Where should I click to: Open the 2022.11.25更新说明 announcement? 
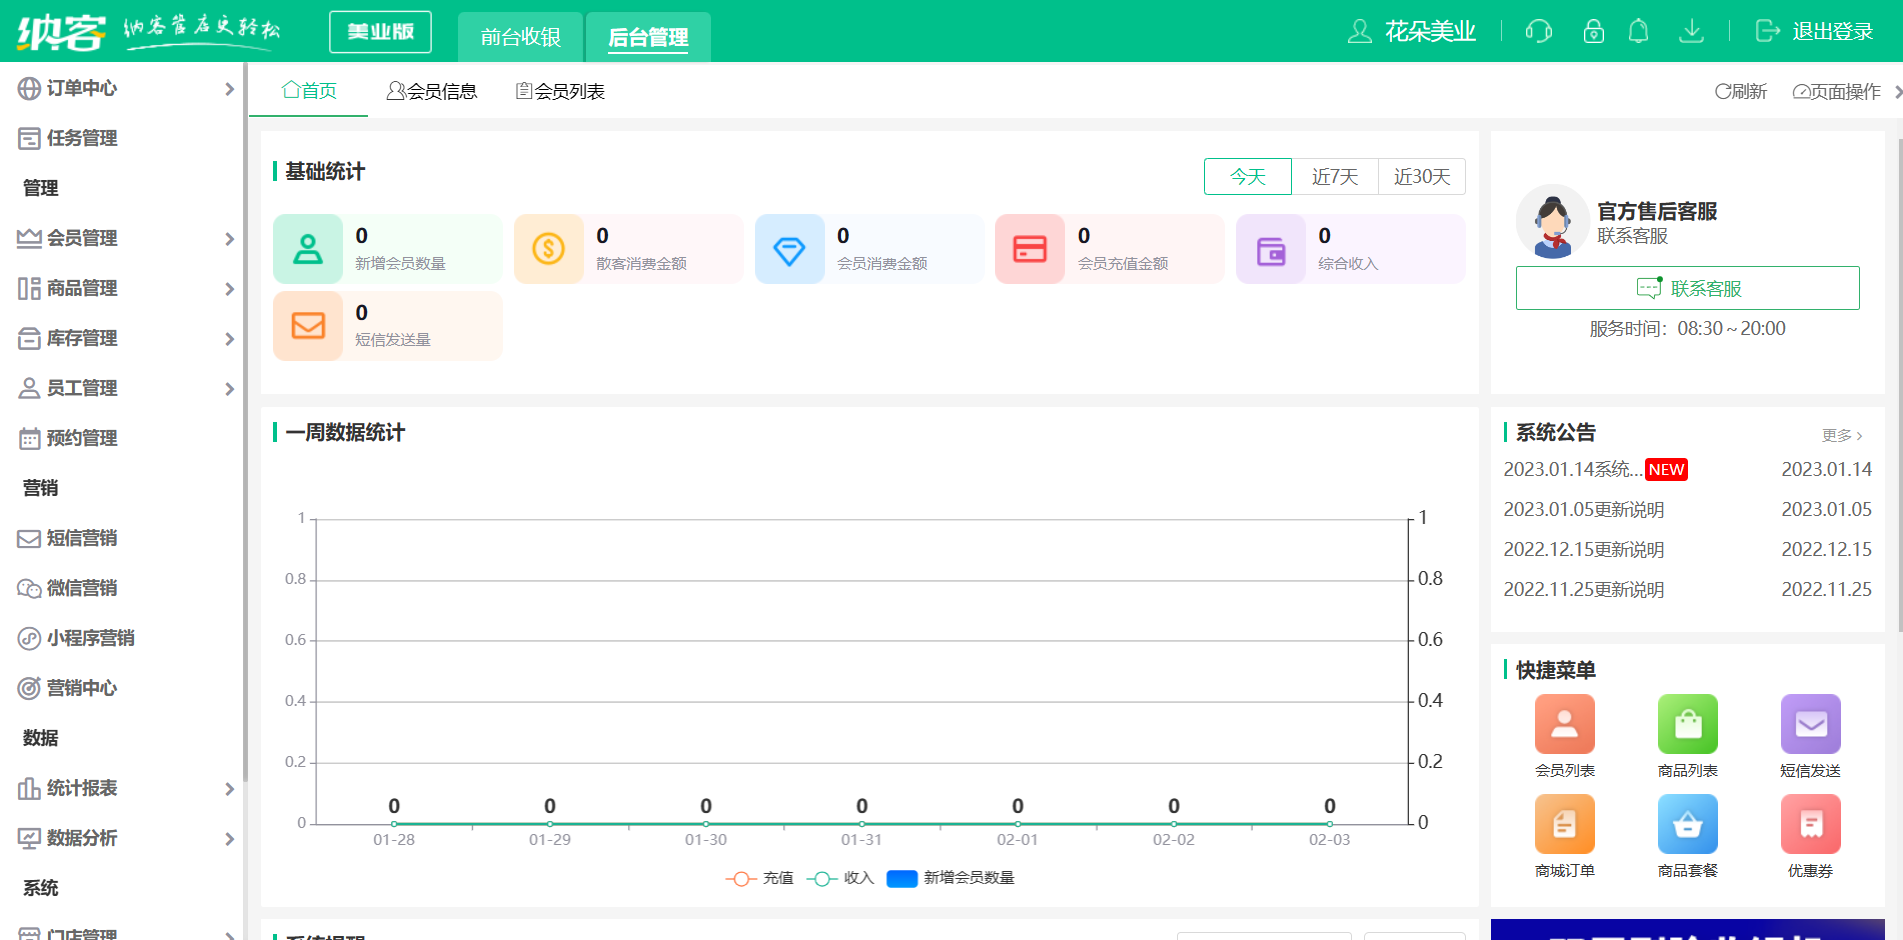(1584, 589)
